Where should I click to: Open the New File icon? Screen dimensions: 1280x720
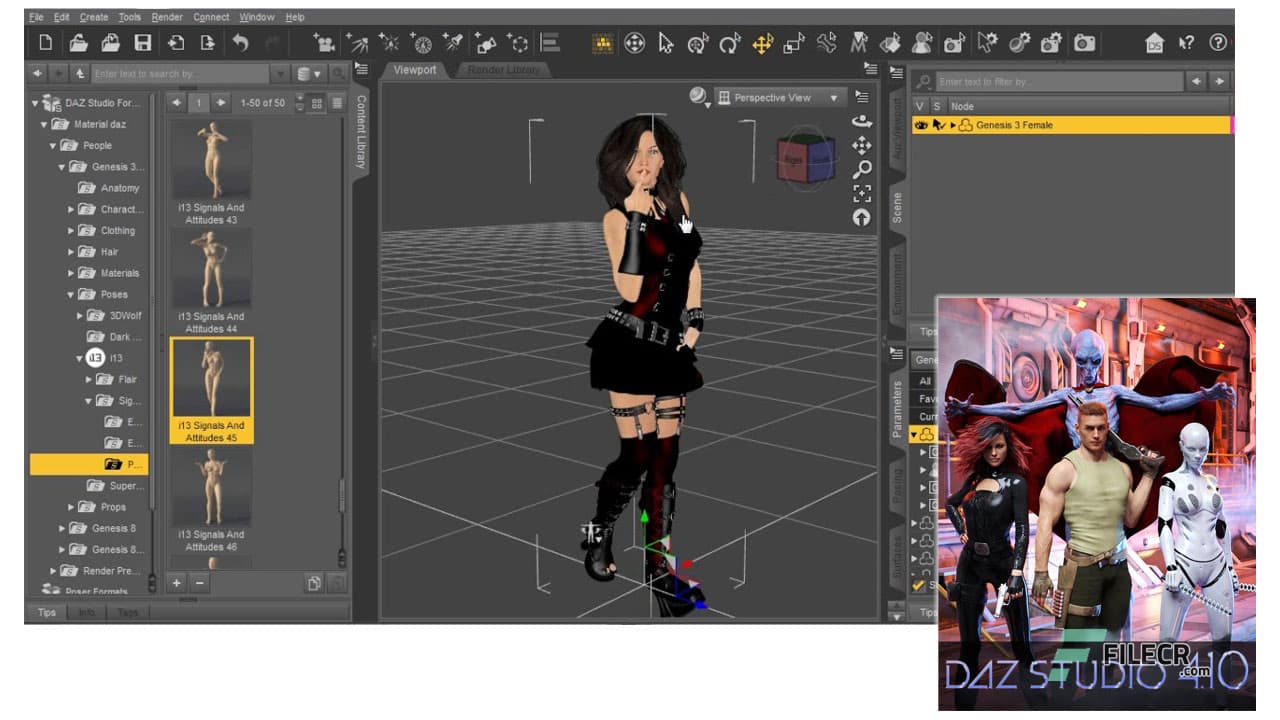(x=47, y=43)
